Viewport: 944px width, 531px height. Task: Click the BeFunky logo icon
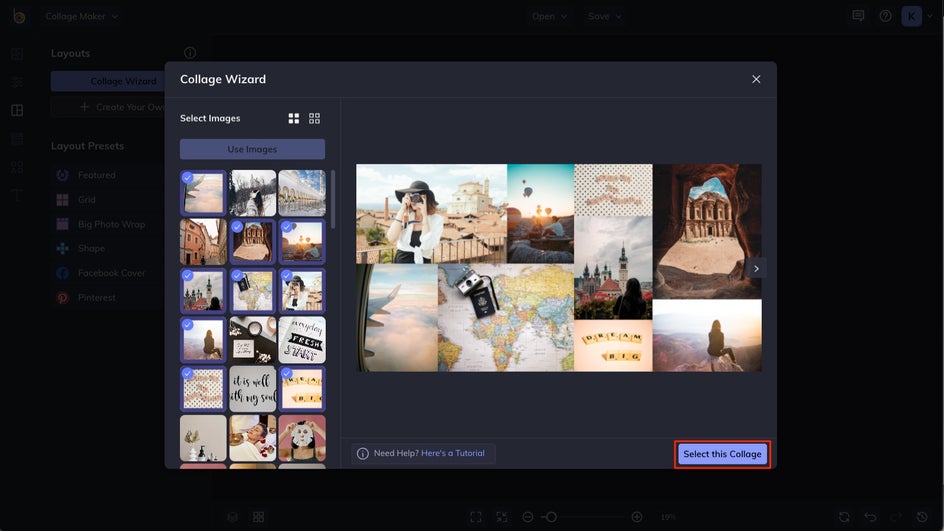pyautogui.click(x=19, y=16)
